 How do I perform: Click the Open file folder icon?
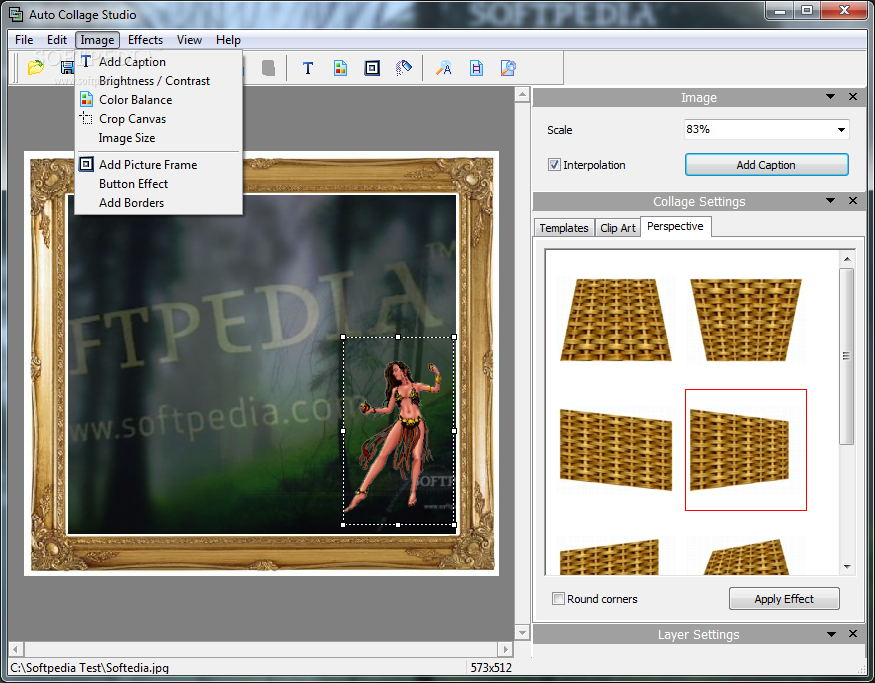[36, 68]
